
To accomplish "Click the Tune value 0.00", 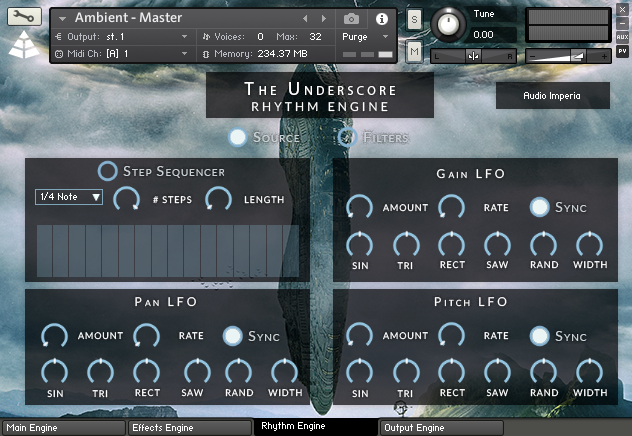I will (483, 35).
